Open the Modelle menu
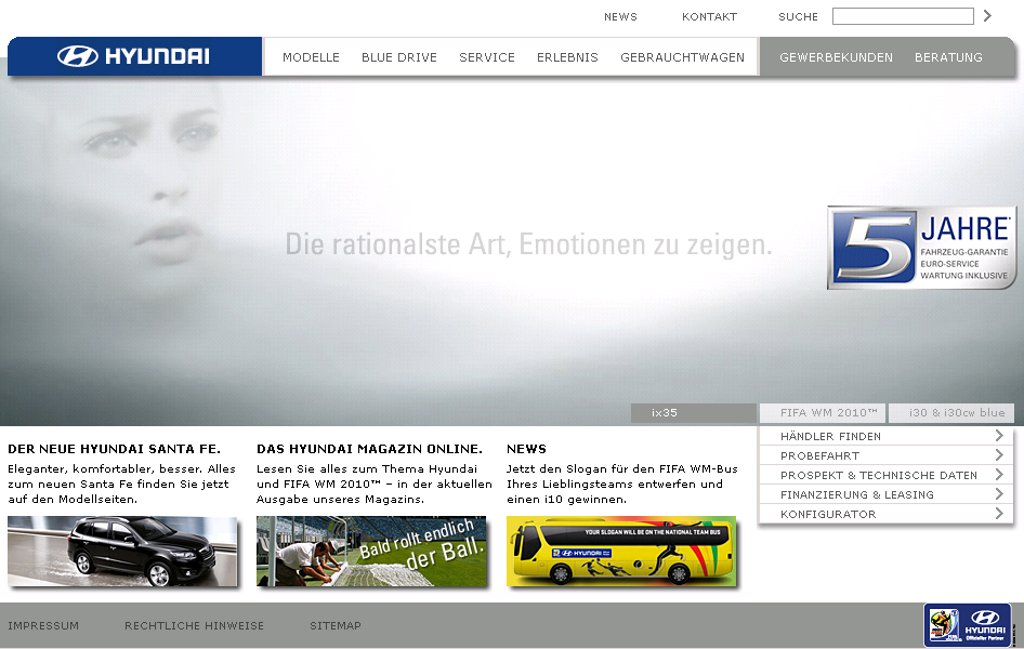 [x=311, y=57]
